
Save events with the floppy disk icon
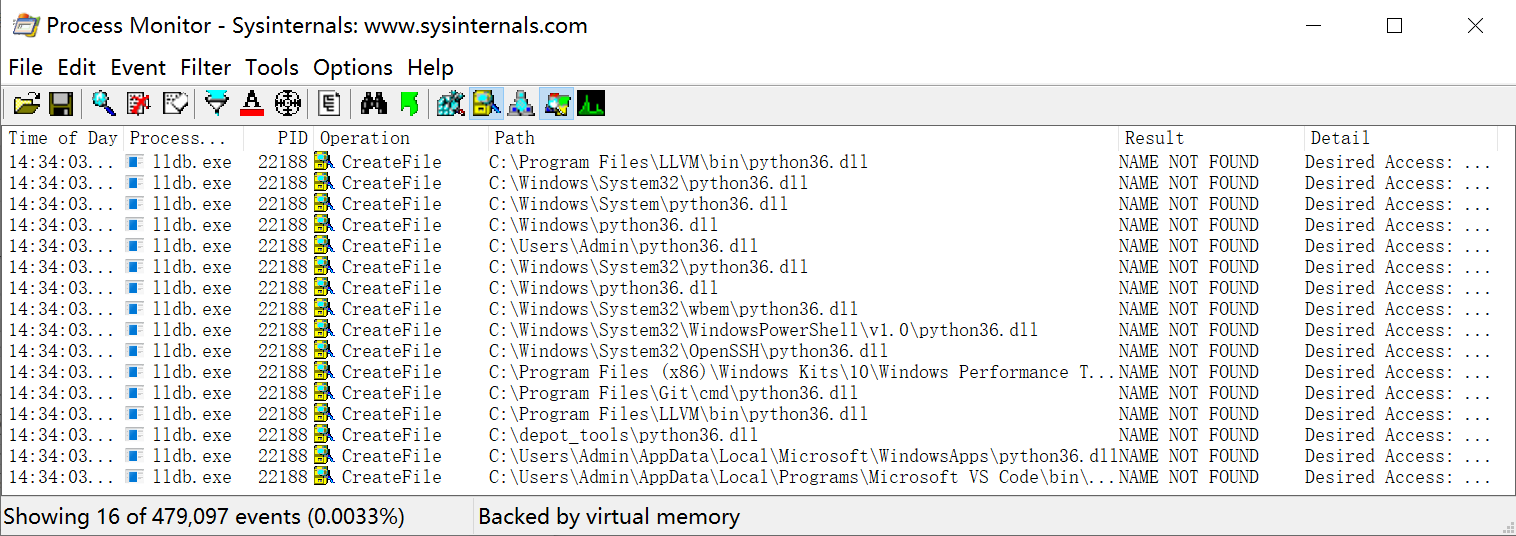pyautogui.click(x=61, y=103)
